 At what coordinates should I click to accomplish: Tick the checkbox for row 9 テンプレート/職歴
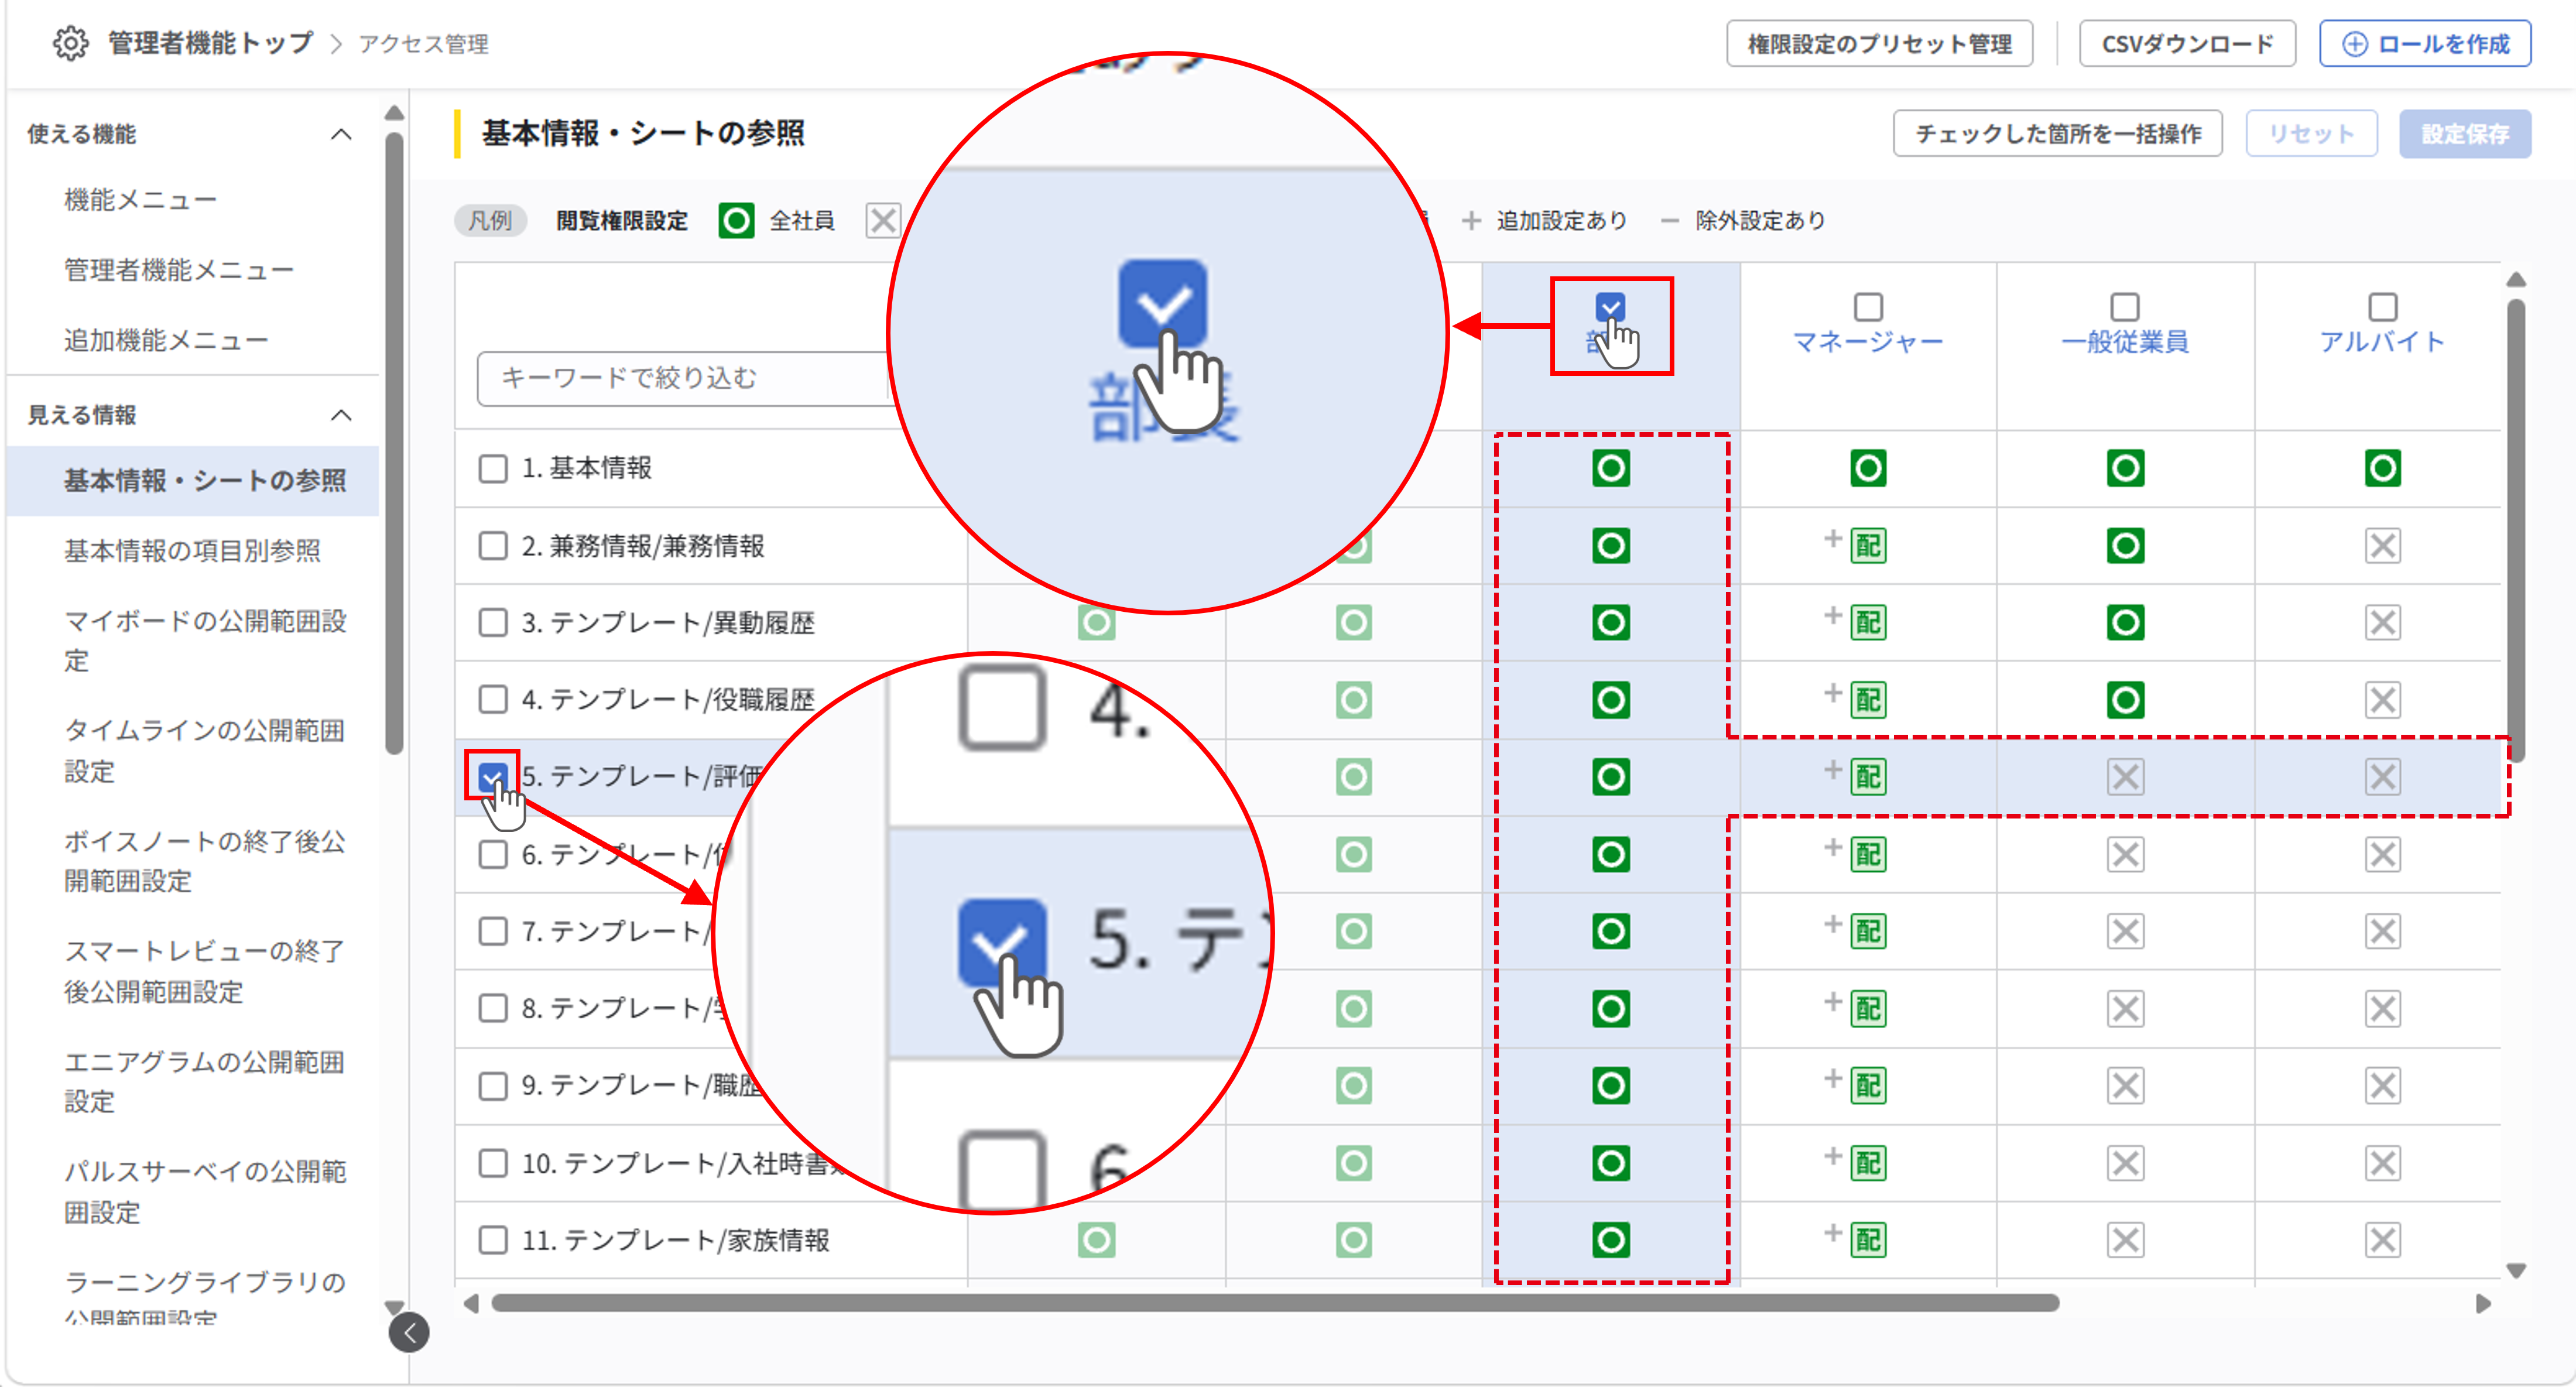tap(493, 1086)
